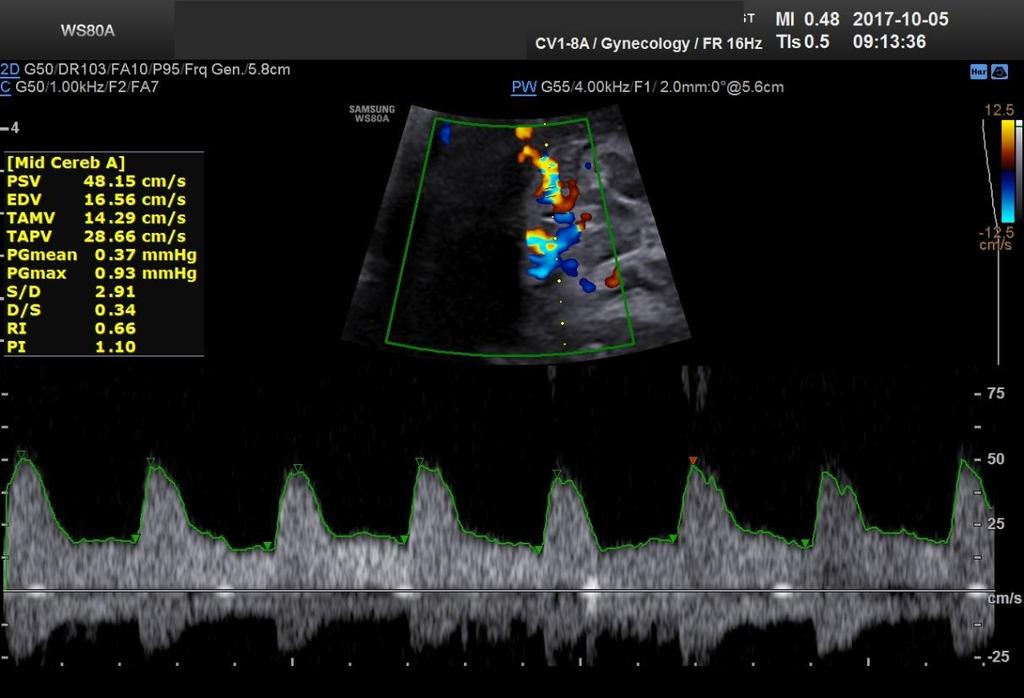Select the PGmean 0.37 mmHg row
The image size is (1024, 698).
pyautogui.click(x=101, y=255)
